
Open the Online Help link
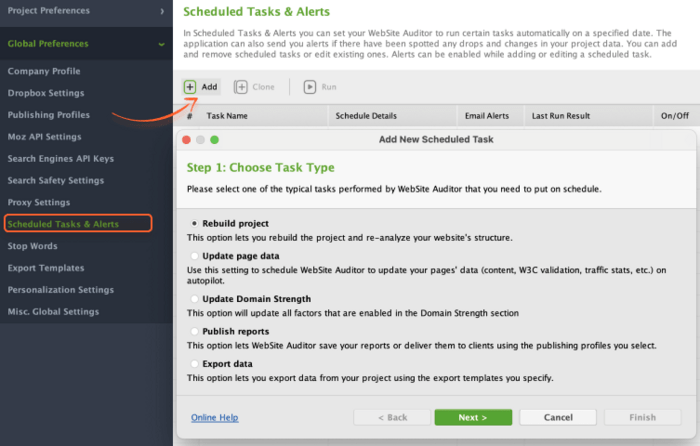[215, 417]
